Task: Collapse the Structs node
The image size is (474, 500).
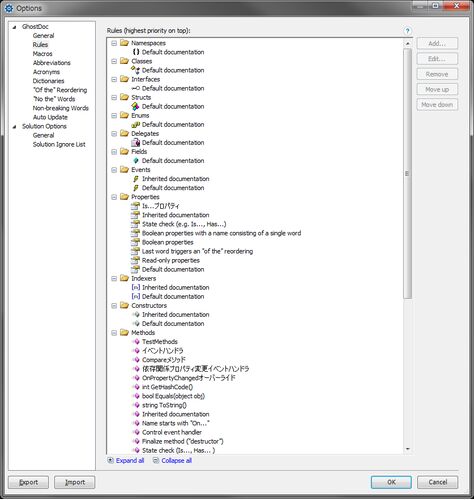Action: [114, 97]
